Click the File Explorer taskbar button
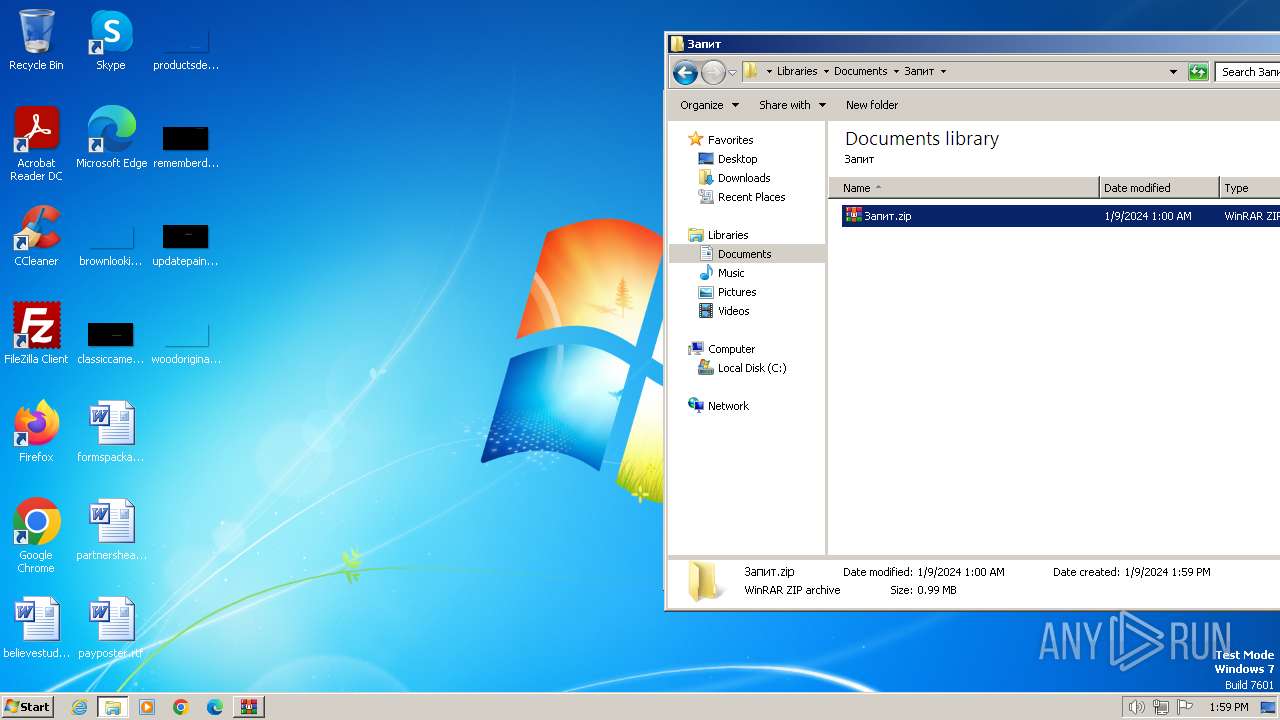 click(113, 707)
